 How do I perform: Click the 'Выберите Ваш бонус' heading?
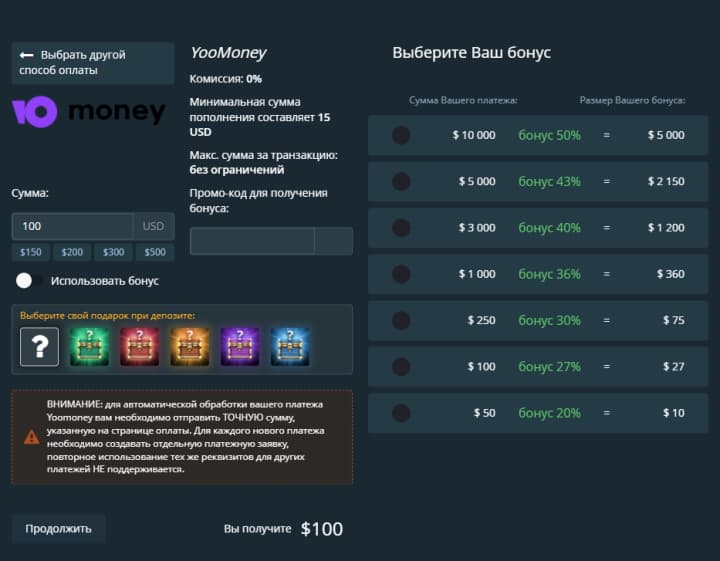click(x=472, y=53)
